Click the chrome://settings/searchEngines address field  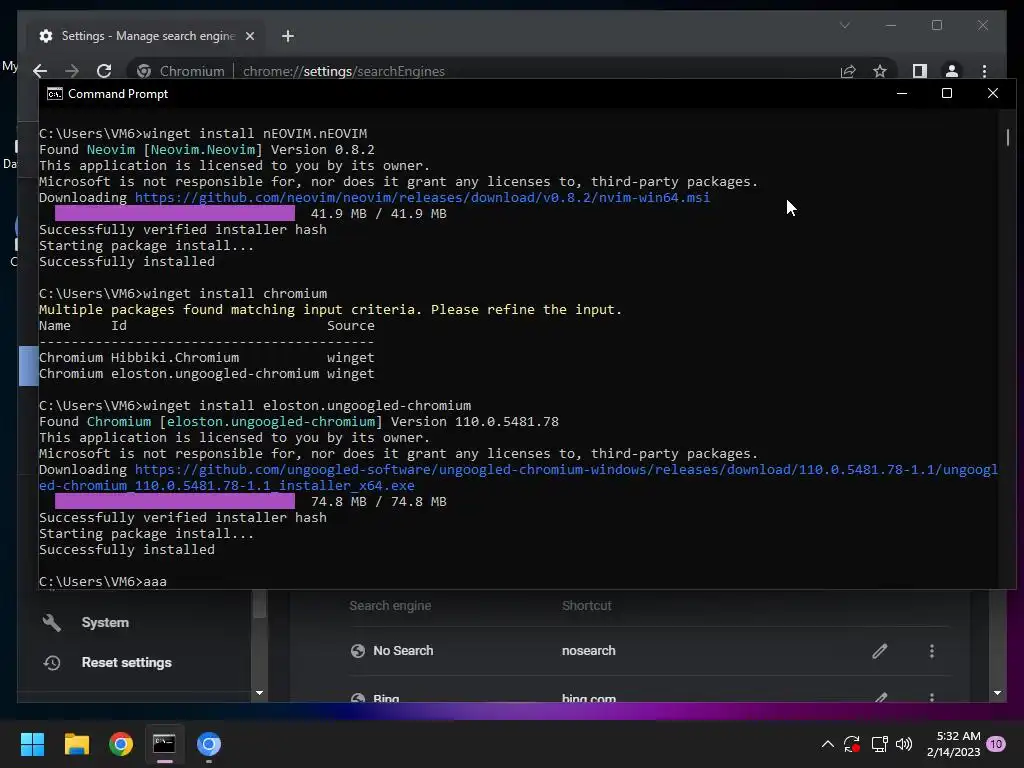(344, 71)
